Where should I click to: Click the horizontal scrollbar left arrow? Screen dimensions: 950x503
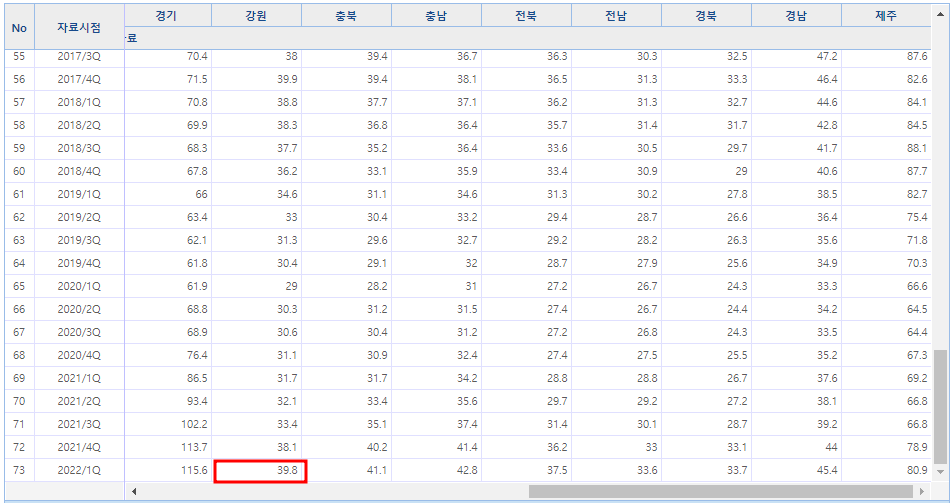coord(134,491)
